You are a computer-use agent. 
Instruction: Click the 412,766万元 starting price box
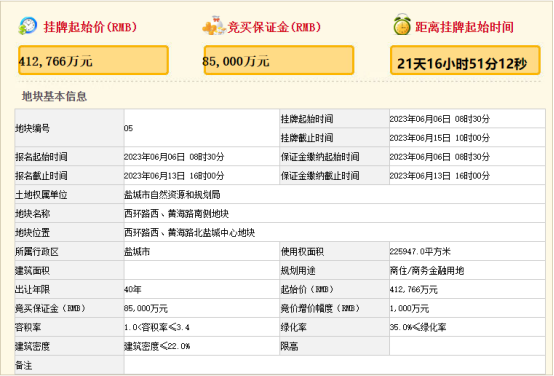(x=93, y=60)
